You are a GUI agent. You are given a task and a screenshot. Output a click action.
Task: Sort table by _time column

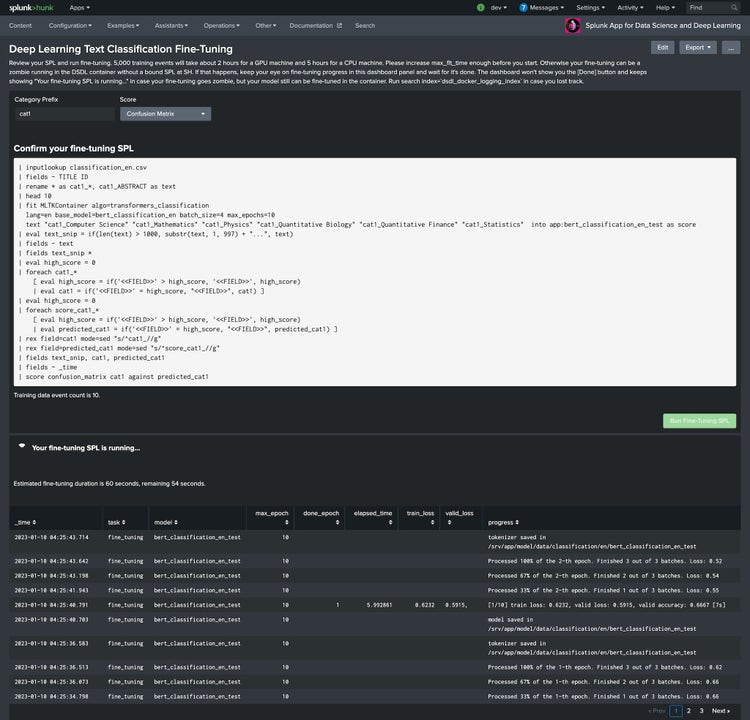24,522
